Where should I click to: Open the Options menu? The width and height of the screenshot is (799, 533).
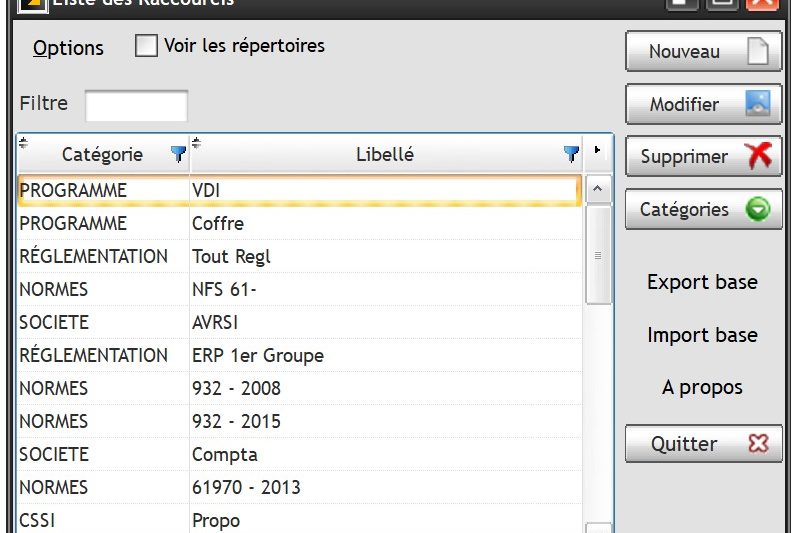[68, 48]
